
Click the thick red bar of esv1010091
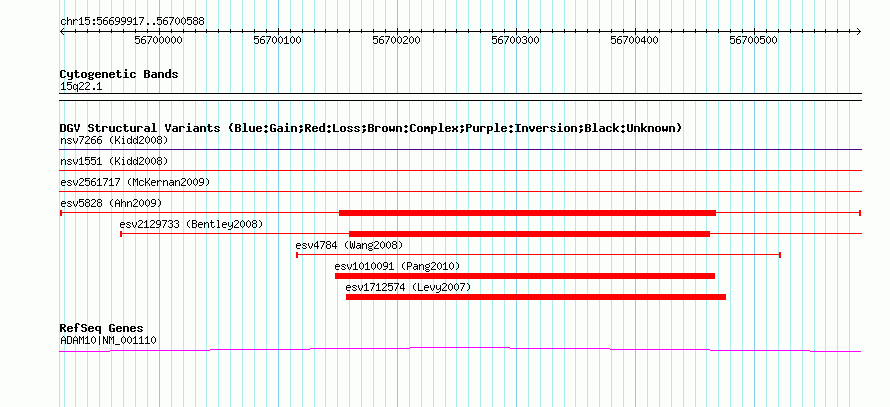[x=524, y=276]
